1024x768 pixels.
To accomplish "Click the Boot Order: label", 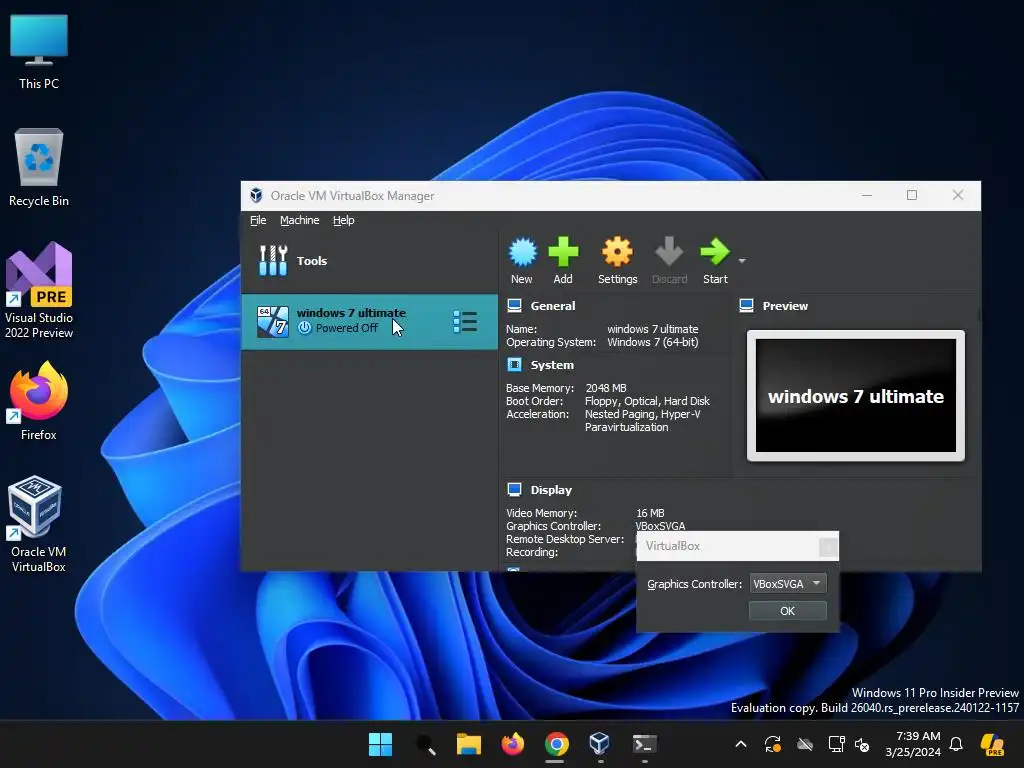I will (x=534, y=401).
